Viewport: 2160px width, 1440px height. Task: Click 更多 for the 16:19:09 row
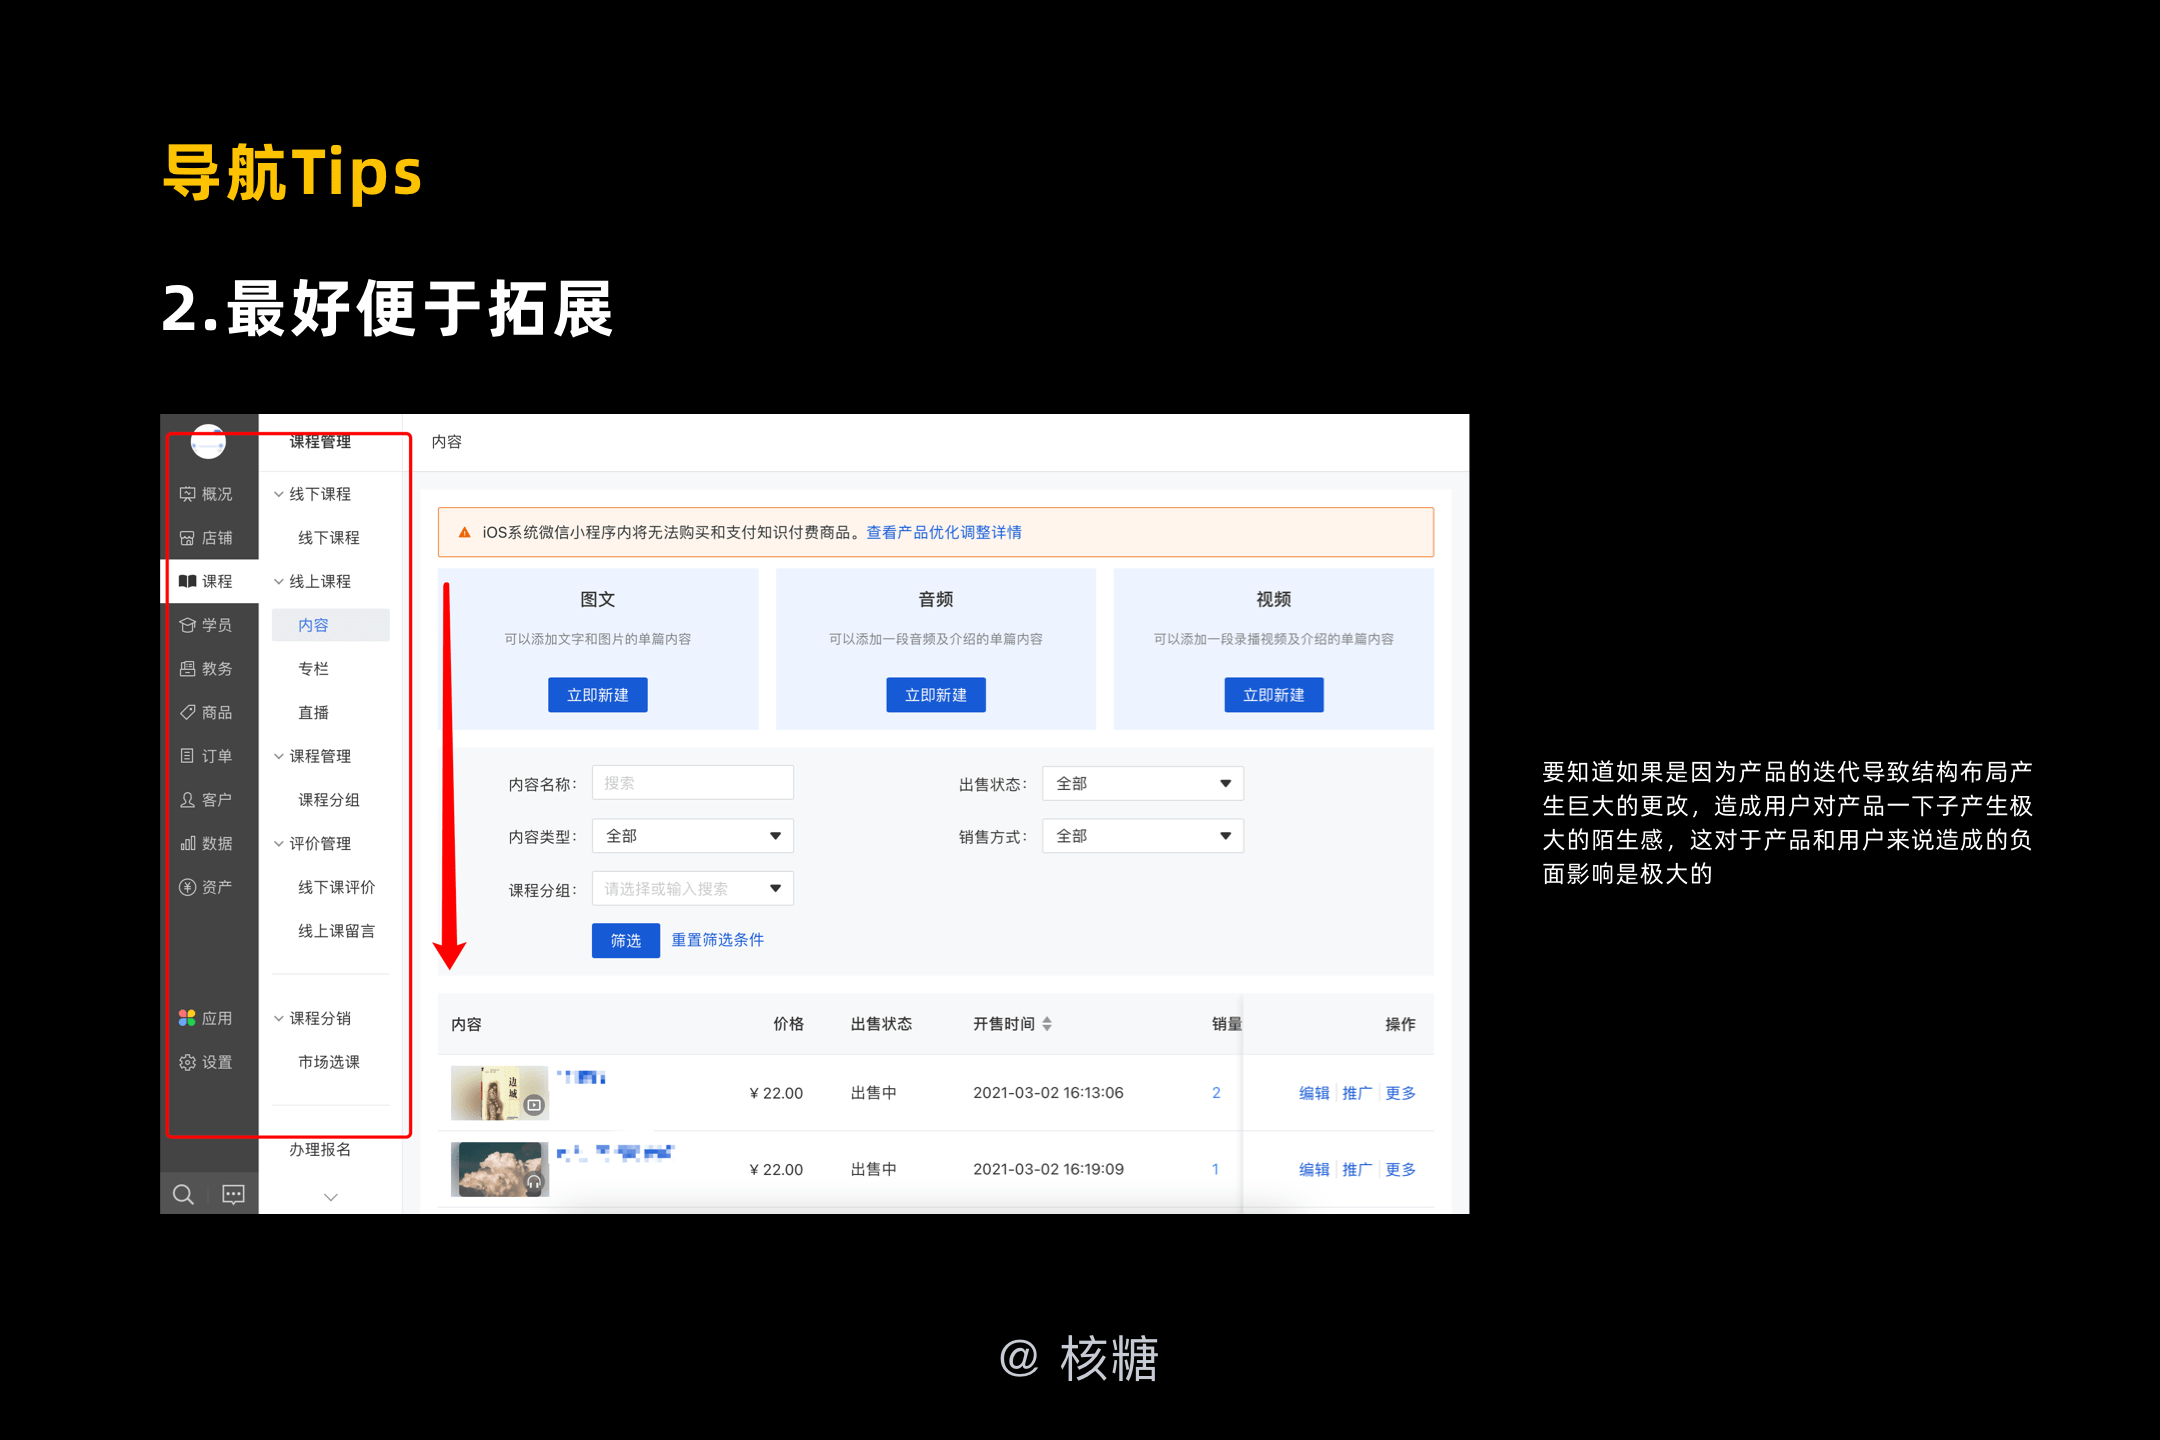click(x=1401, y=1170)
